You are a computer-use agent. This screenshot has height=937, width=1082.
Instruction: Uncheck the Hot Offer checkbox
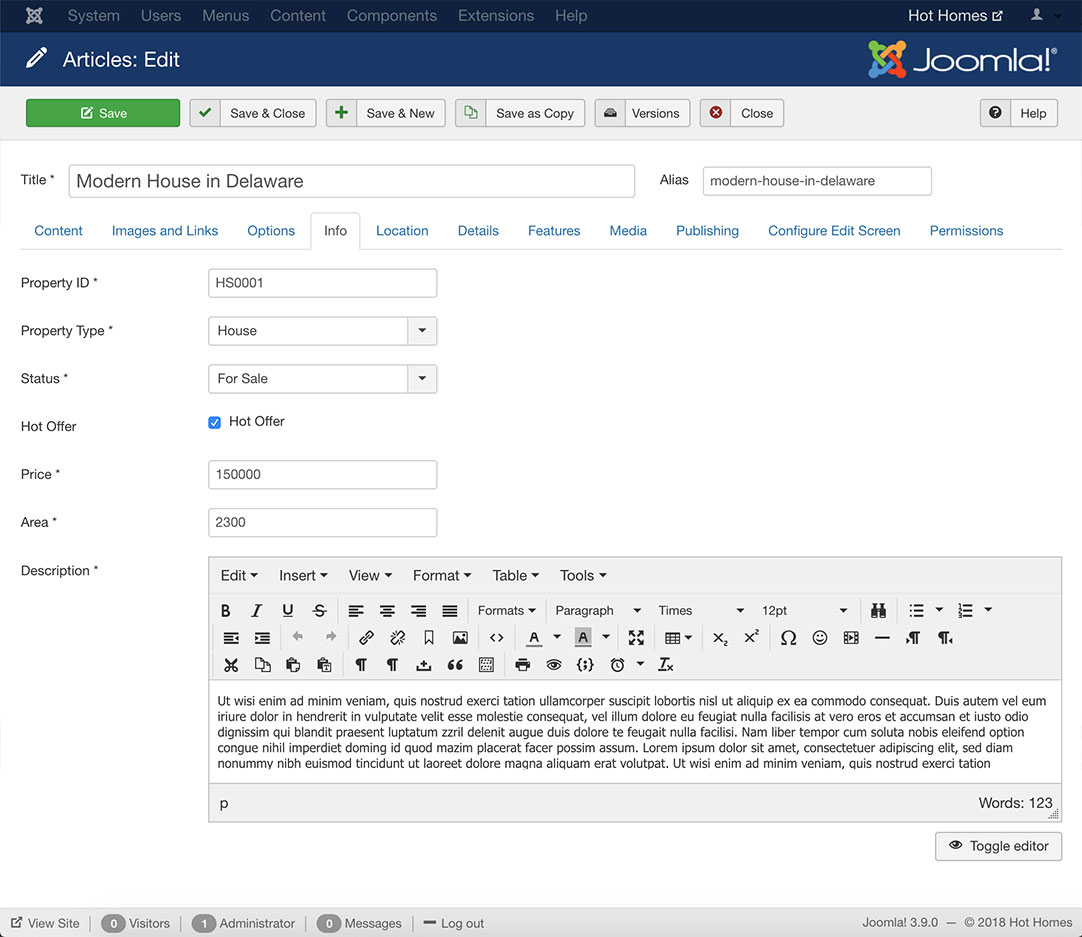[x=215, y=422]
